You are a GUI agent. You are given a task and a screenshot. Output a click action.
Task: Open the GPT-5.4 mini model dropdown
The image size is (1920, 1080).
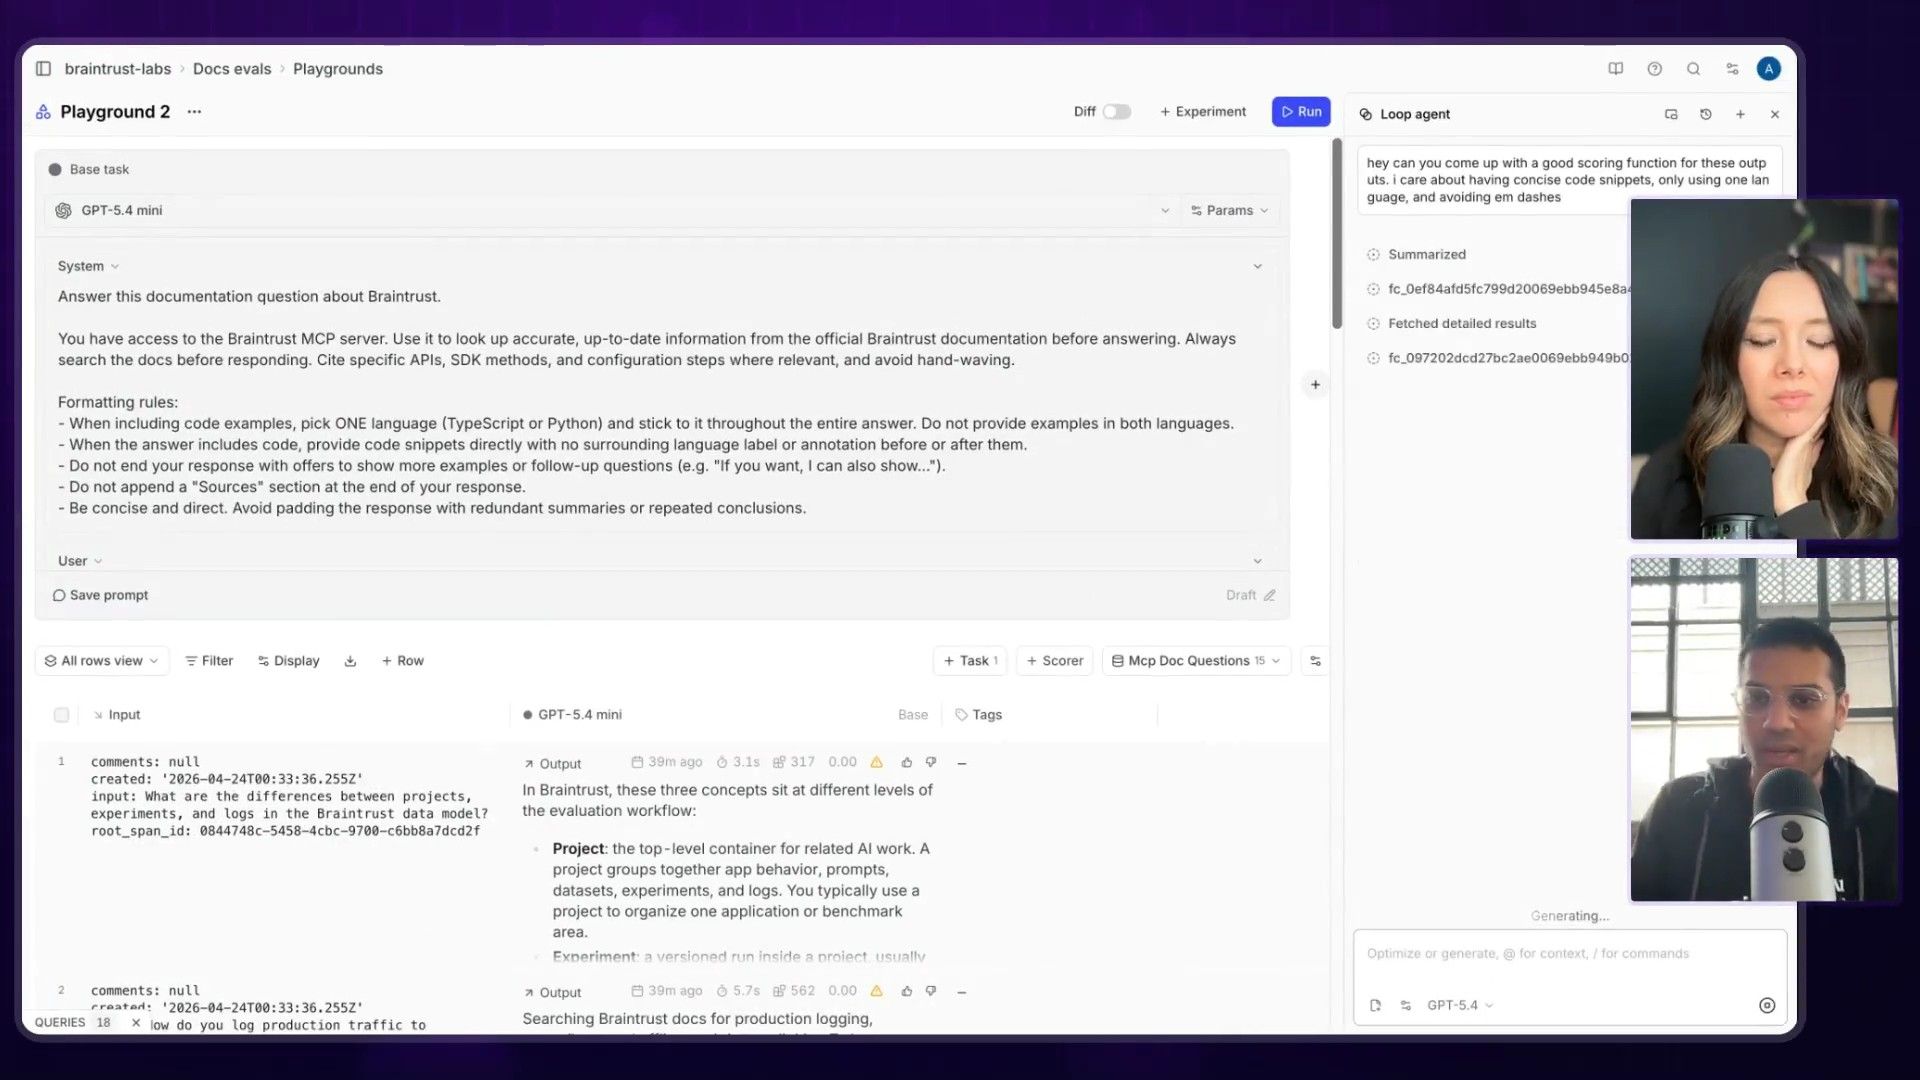coord(612,211)
